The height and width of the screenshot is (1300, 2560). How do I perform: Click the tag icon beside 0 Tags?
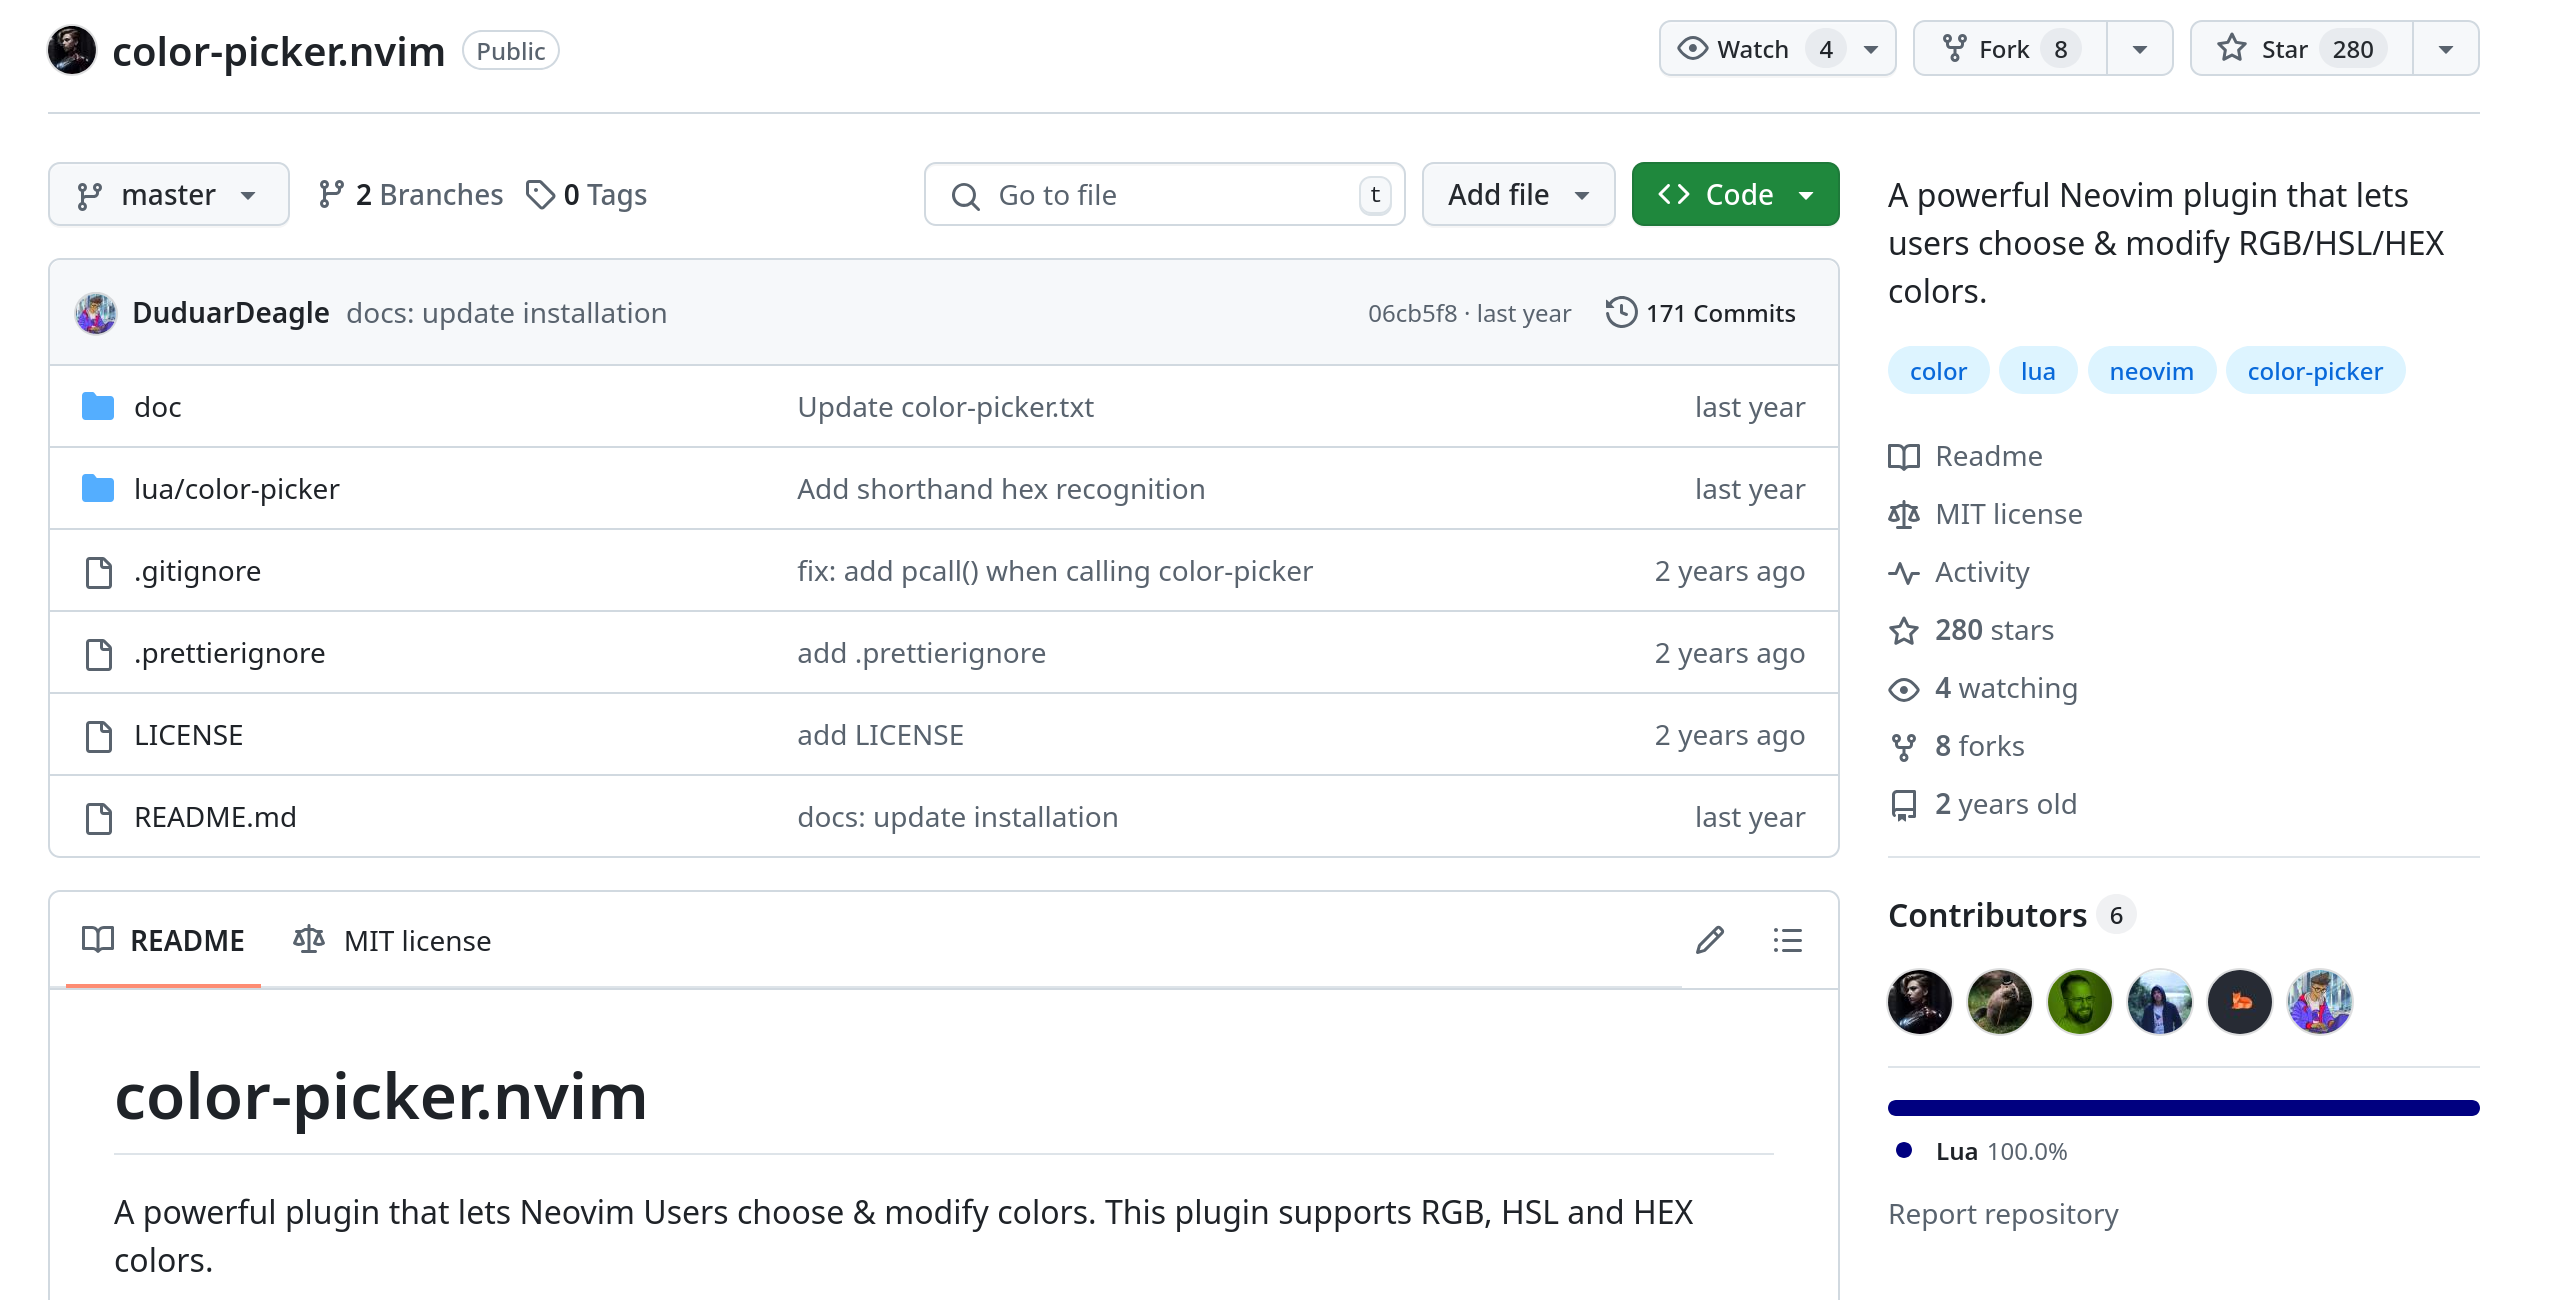(x=540, y=194)
